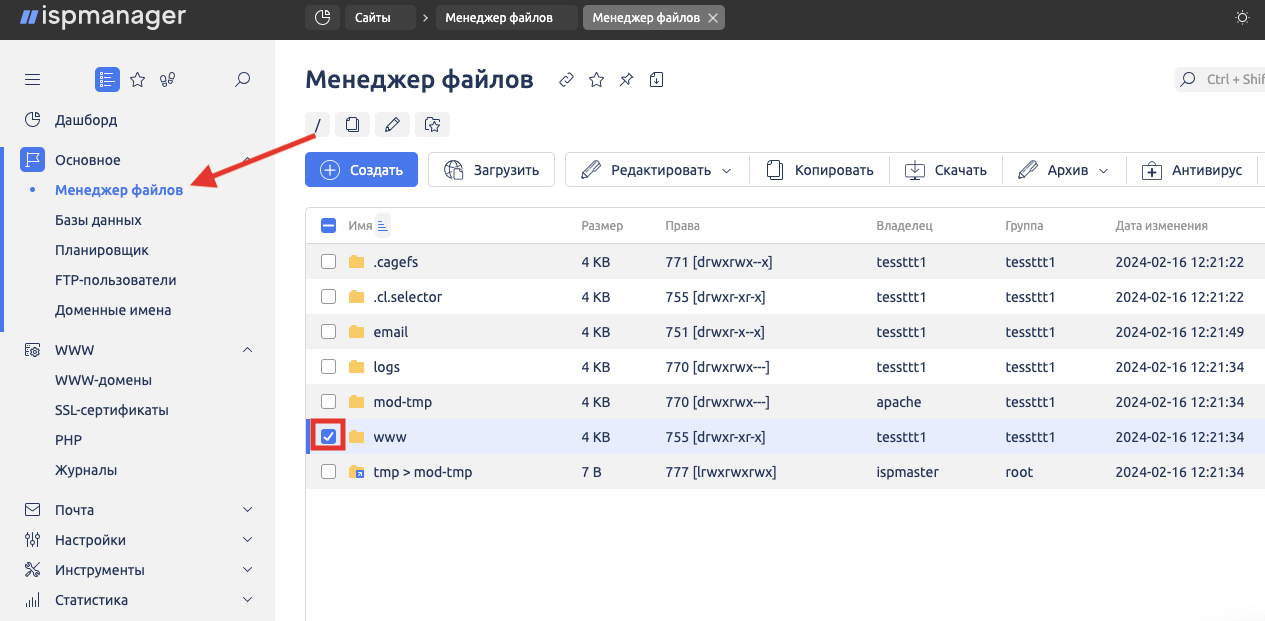The width and height of the screenshot is (1265, 621).
Task: Click the sidebar search magnifier icon
Action: pyautogui.click(x=242, y=80)
